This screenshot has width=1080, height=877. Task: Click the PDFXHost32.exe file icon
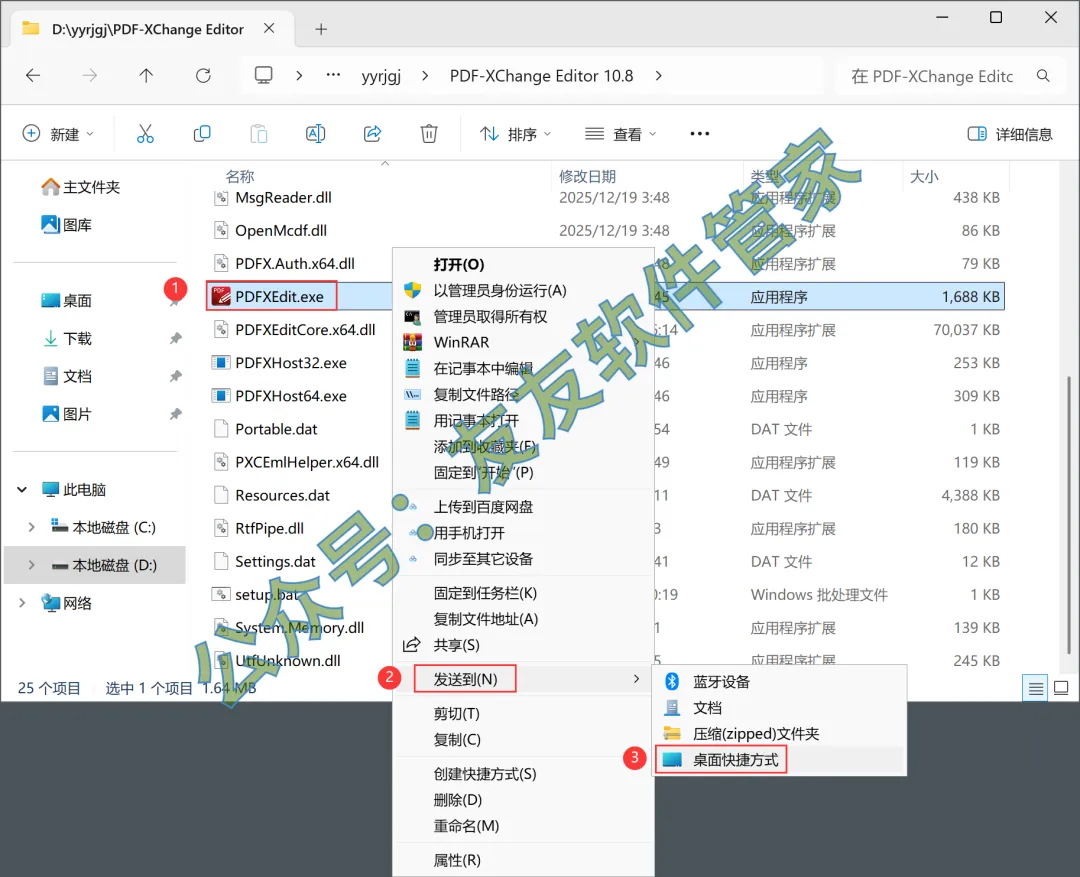[220, 362]
